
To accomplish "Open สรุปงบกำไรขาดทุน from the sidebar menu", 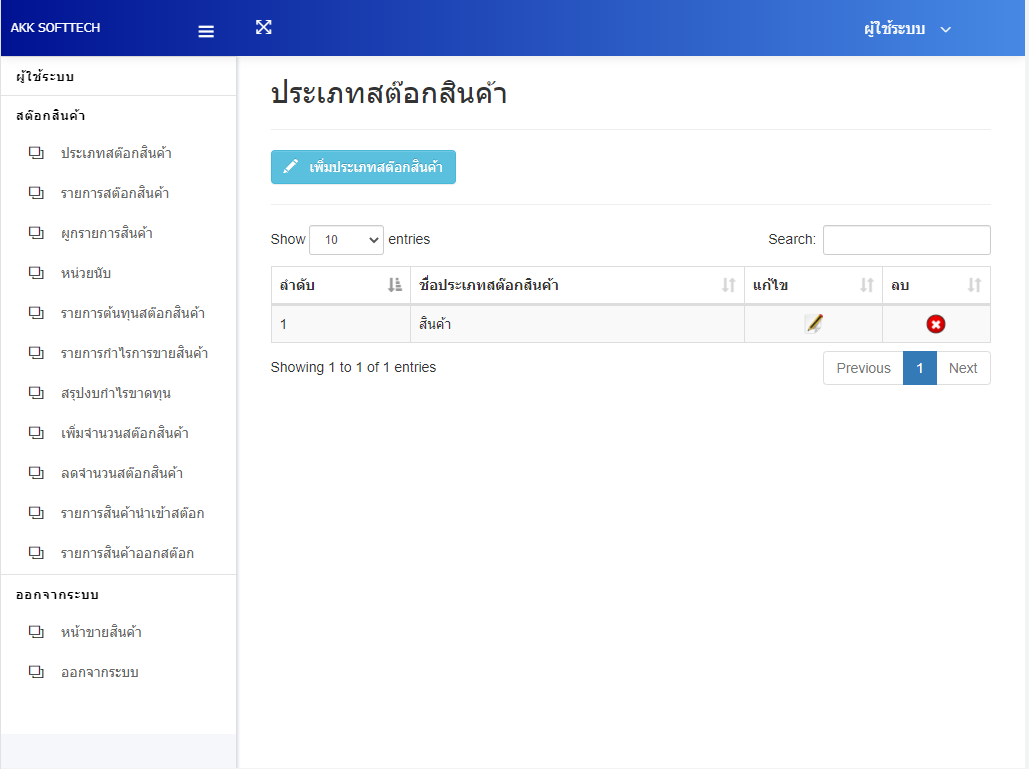I will [x=115, y=393].
